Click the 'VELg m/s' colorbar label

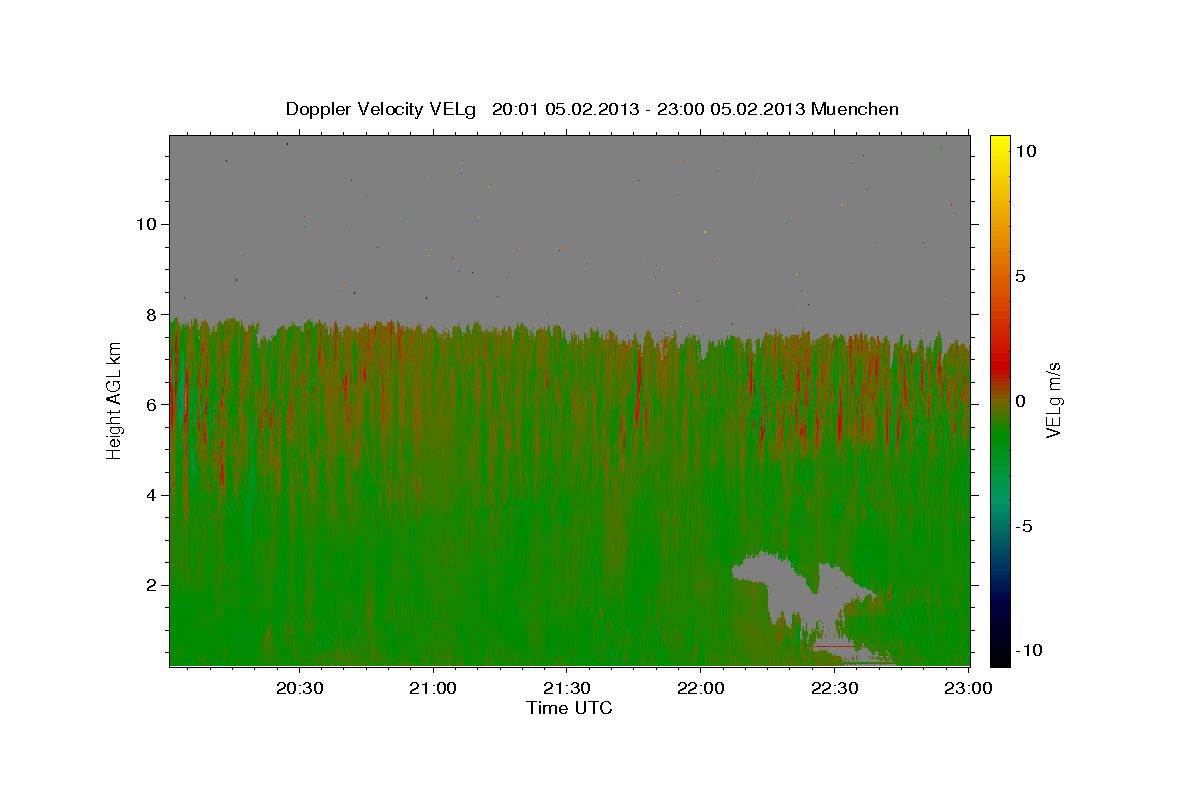pos(1053,402)
